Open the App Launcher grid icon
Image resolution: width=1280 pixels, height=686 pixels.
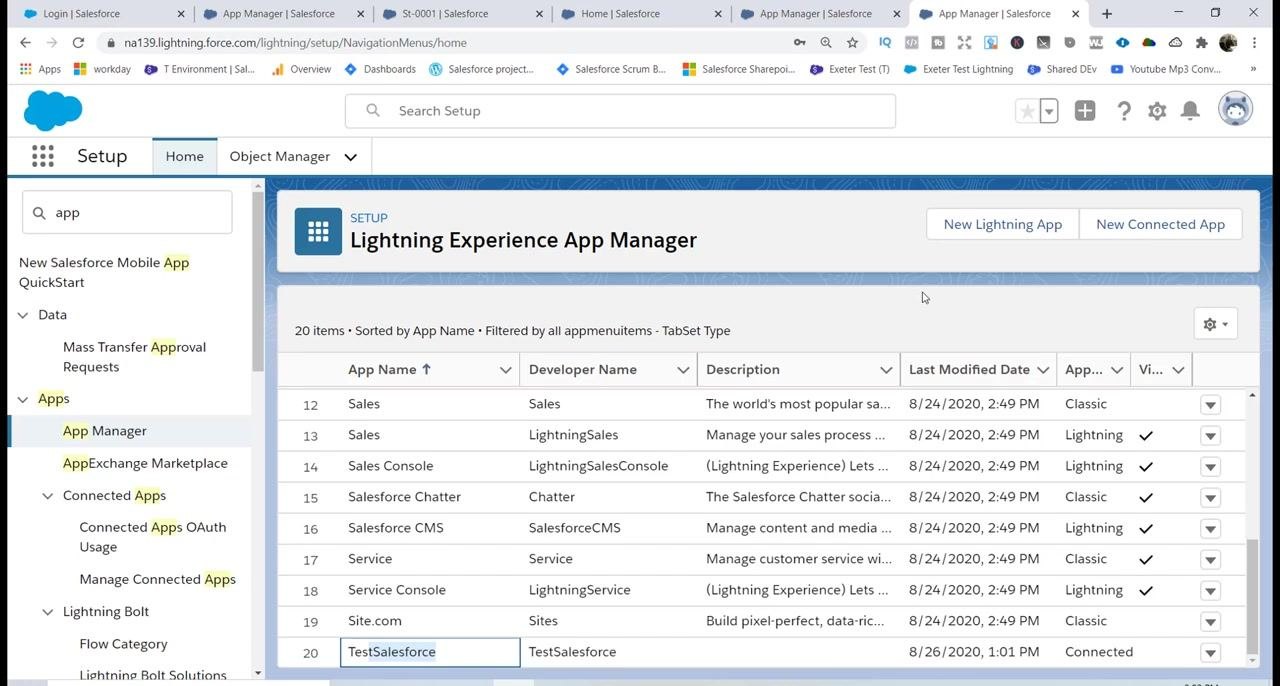[42, 156]
